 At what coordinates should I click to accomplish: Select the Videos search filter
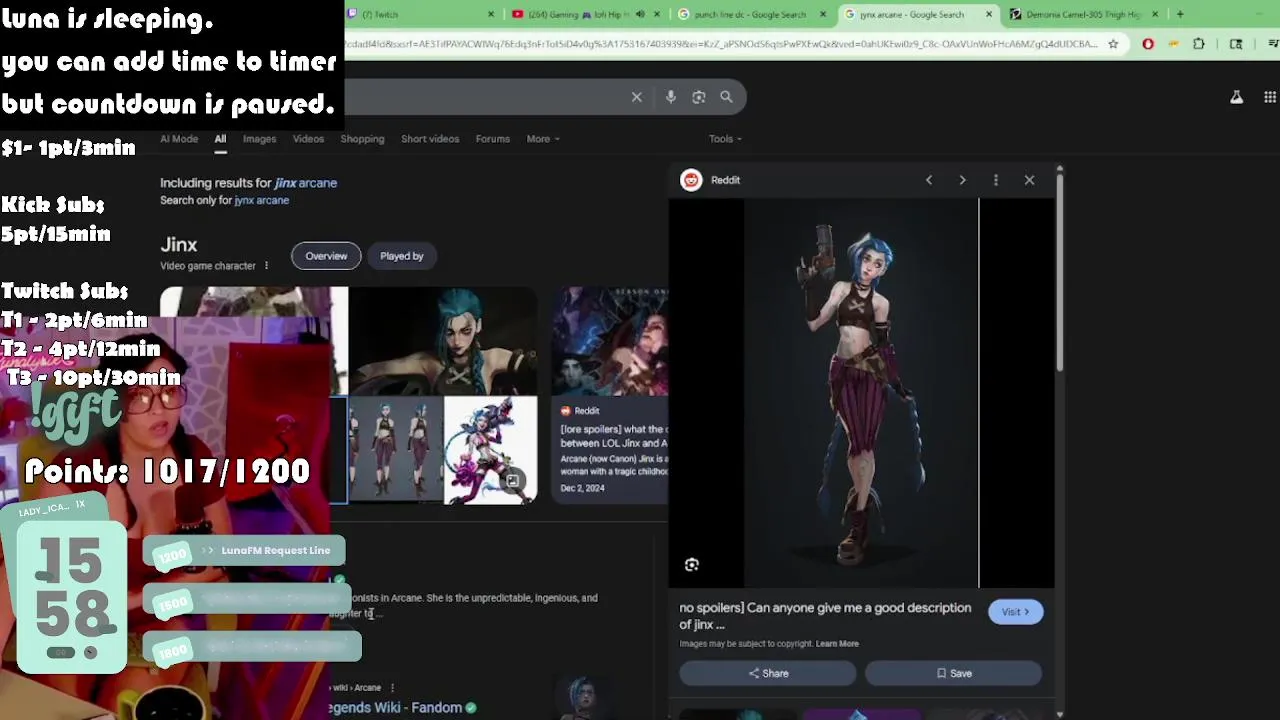[308, 139]
